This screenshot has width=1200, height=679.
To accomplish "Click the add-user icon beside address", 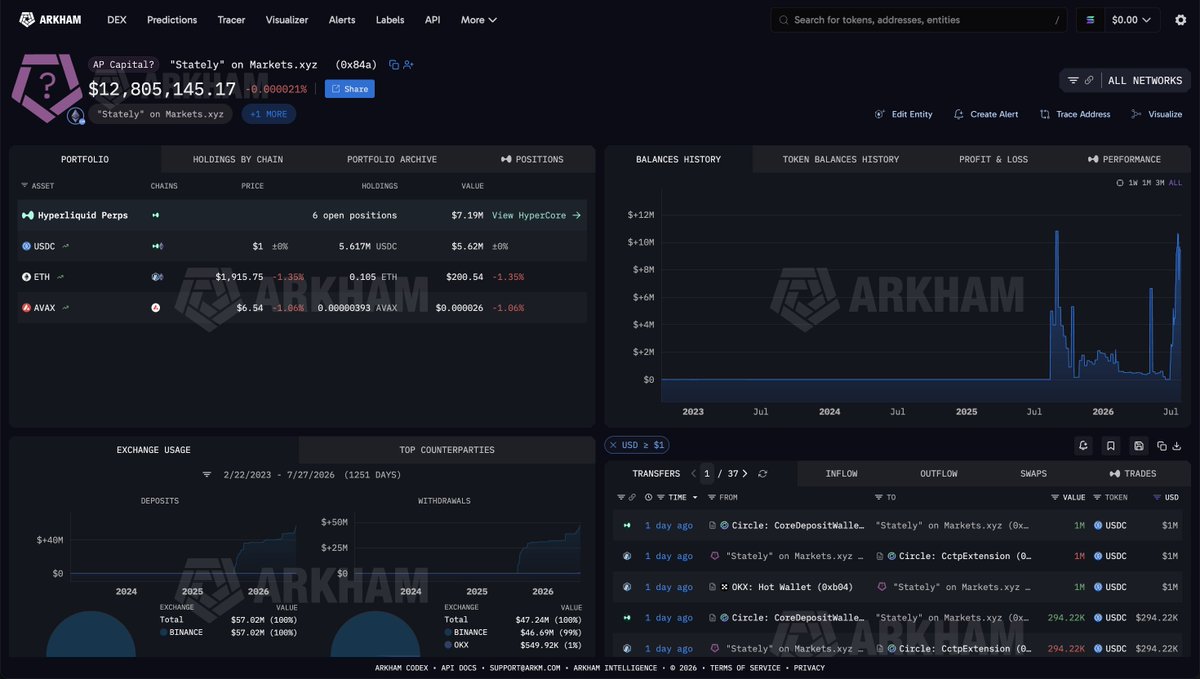I will point(408,65).
